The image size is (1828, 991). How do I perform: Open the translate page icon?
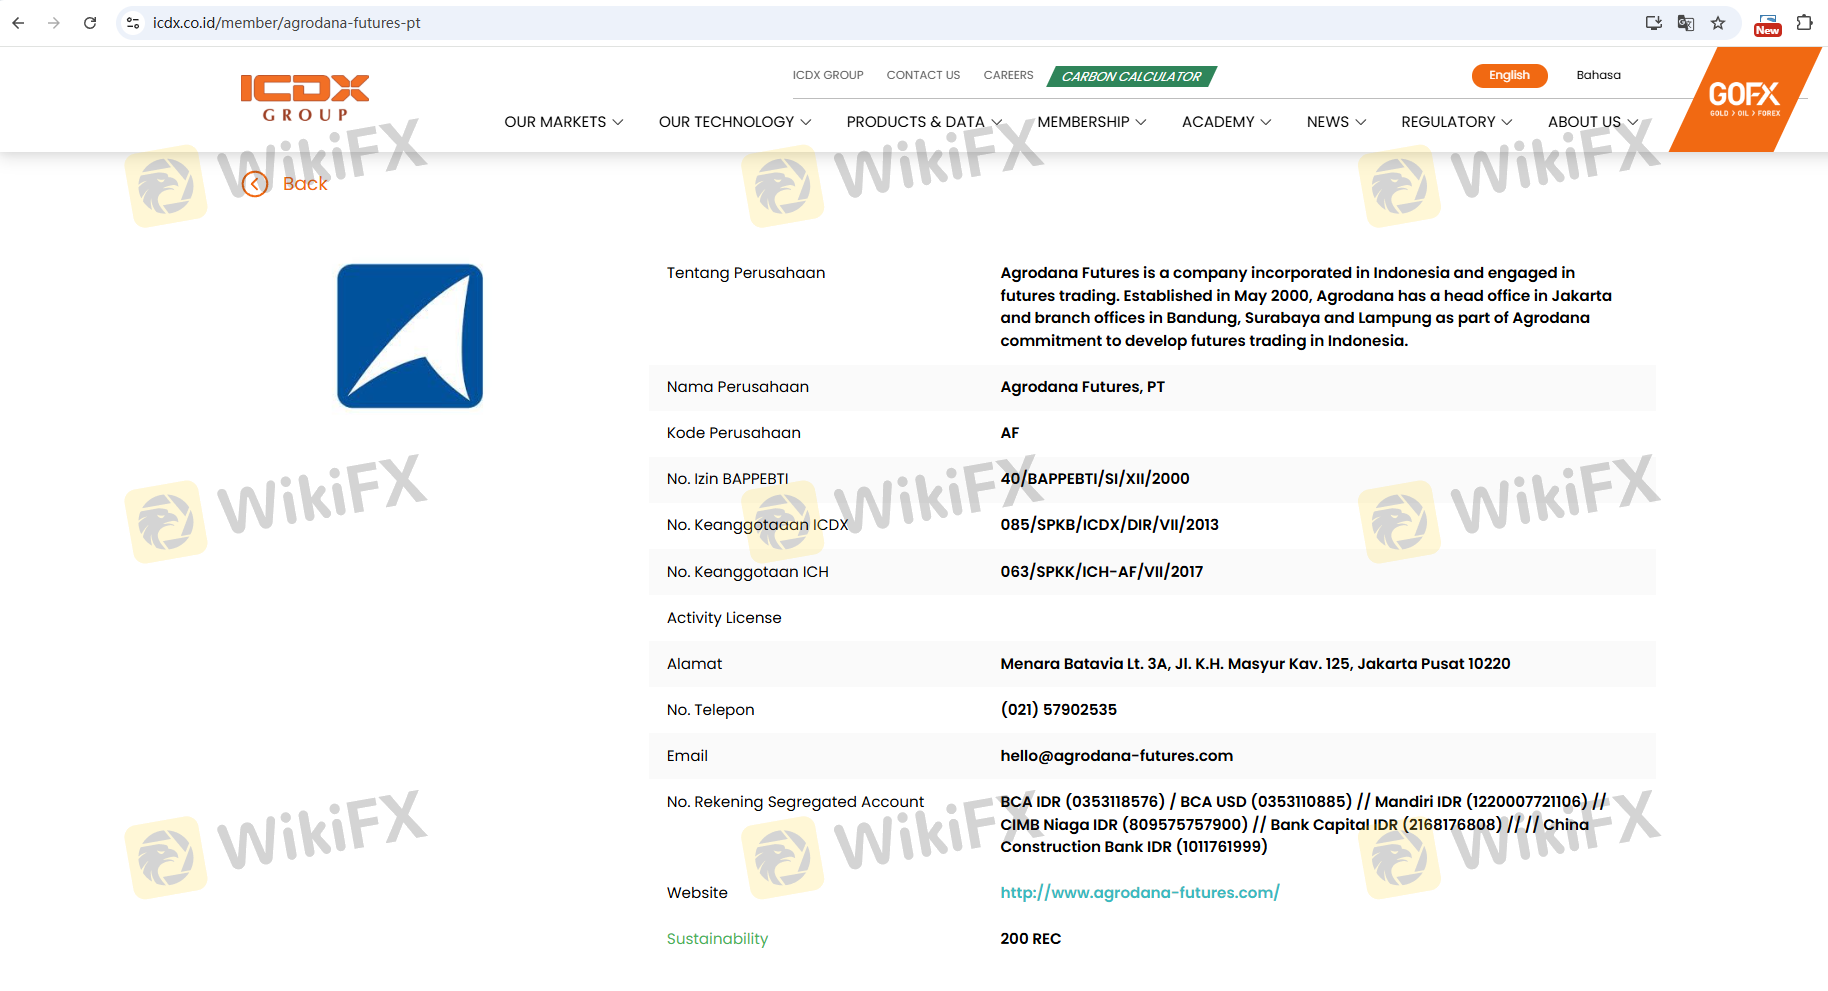click(1686, 23)
